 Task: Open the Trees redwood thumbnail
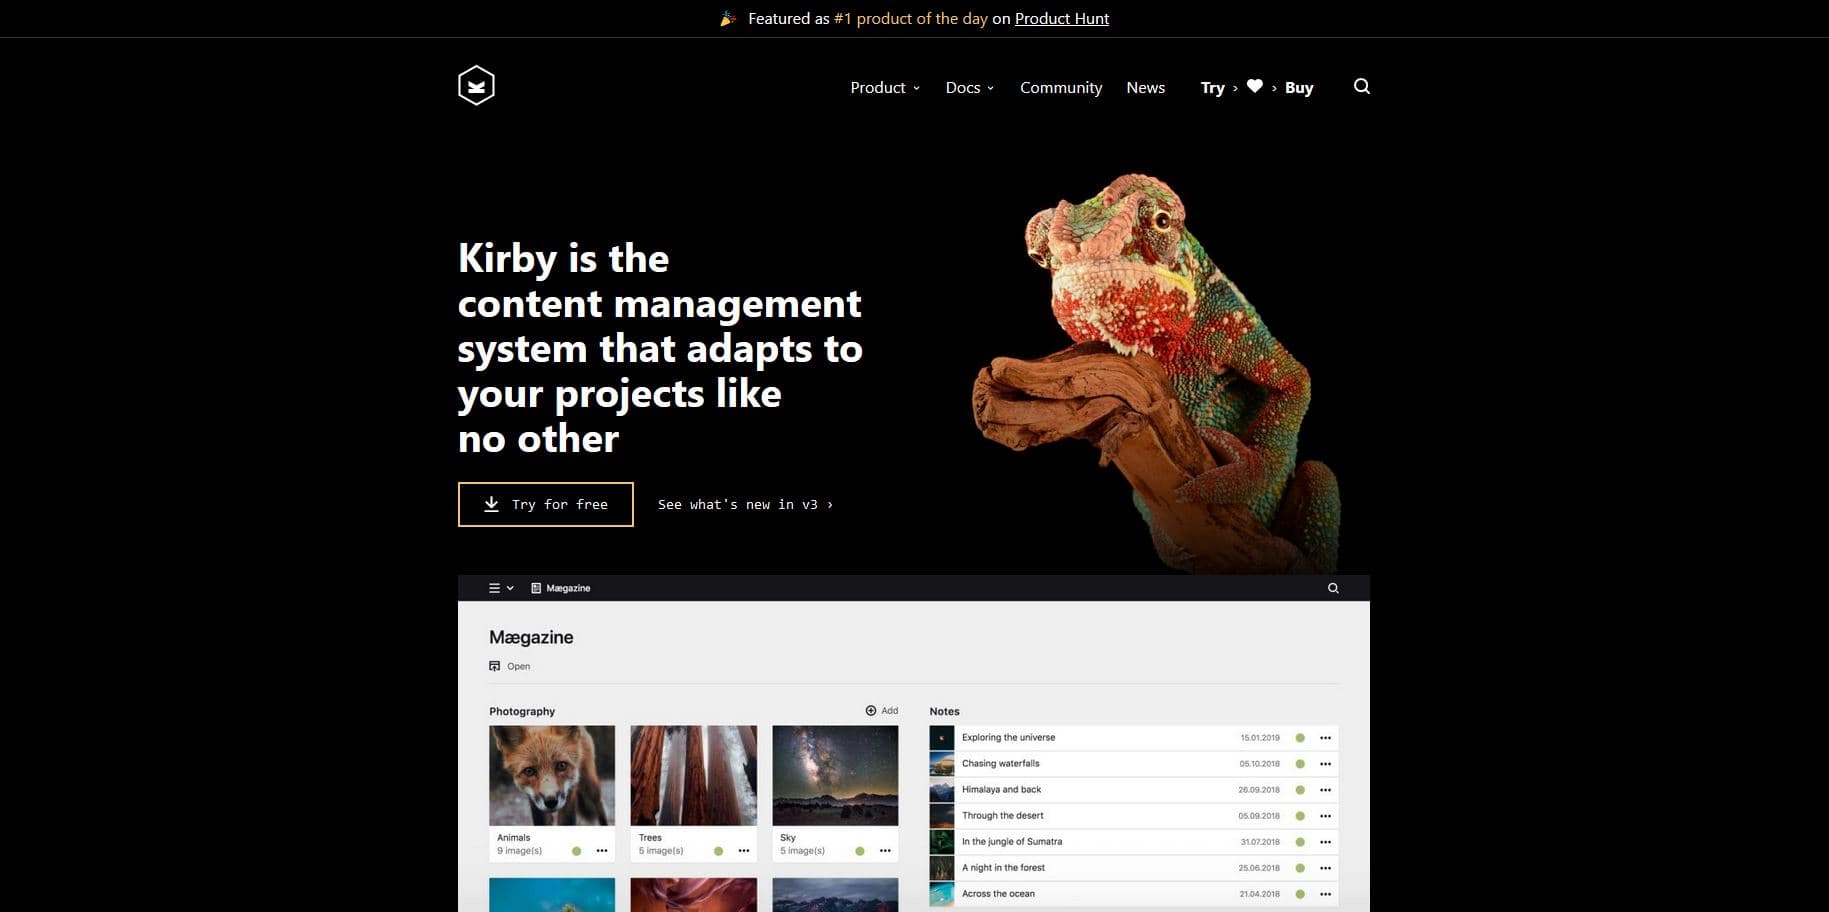(694, 775)
